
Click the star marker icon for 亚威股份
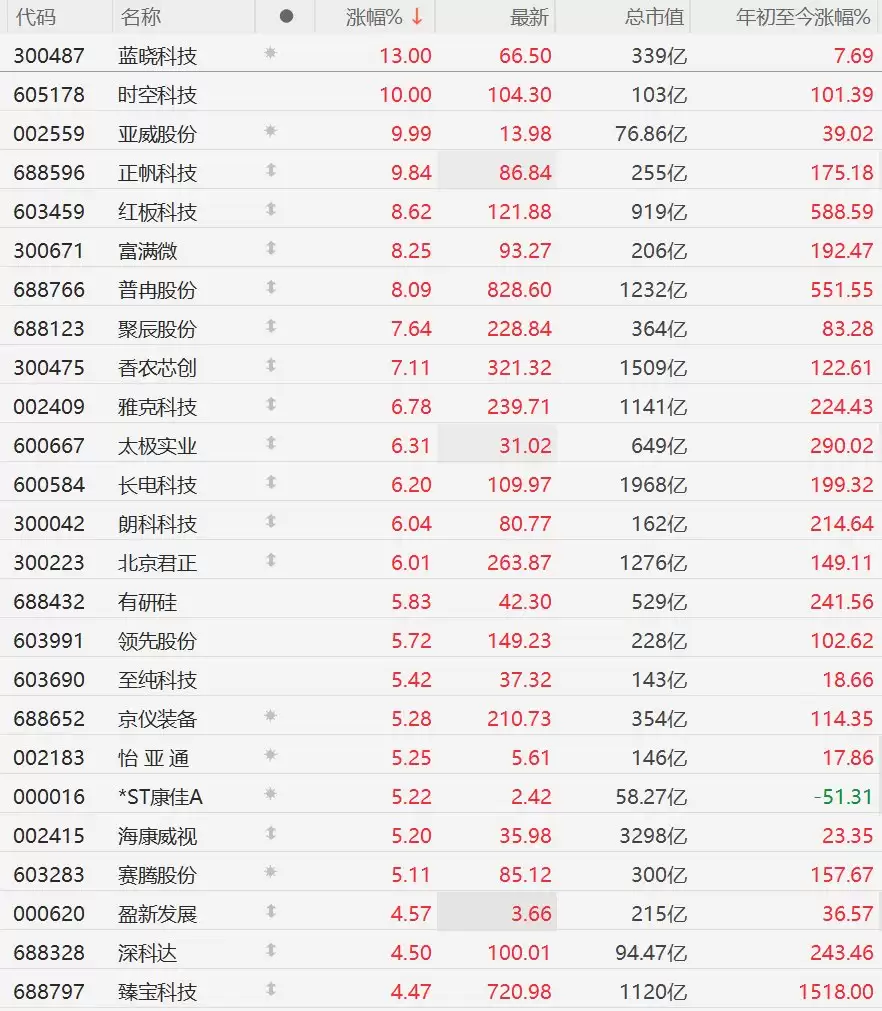tap(271, 131)
